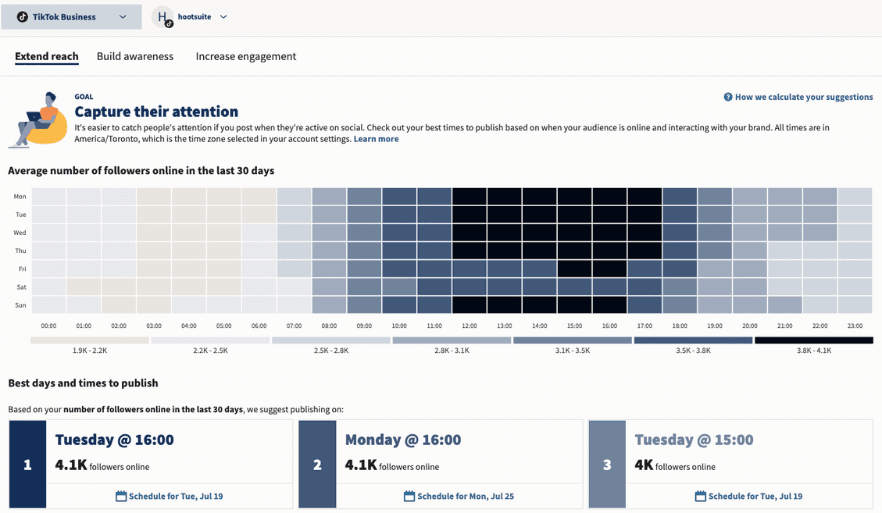Viewport: 882px width, 513px height.
Task: Click the goal illustration of person with laptop
Action: point(37,118)
